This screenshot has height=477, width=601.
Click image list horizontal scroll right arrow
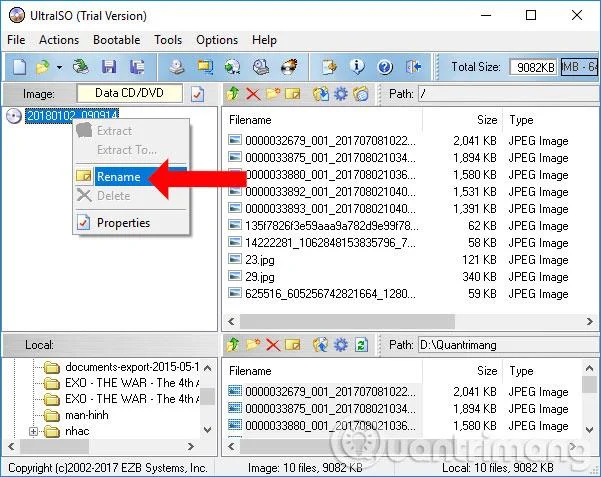pyautogui.click(x=590, y=321)
